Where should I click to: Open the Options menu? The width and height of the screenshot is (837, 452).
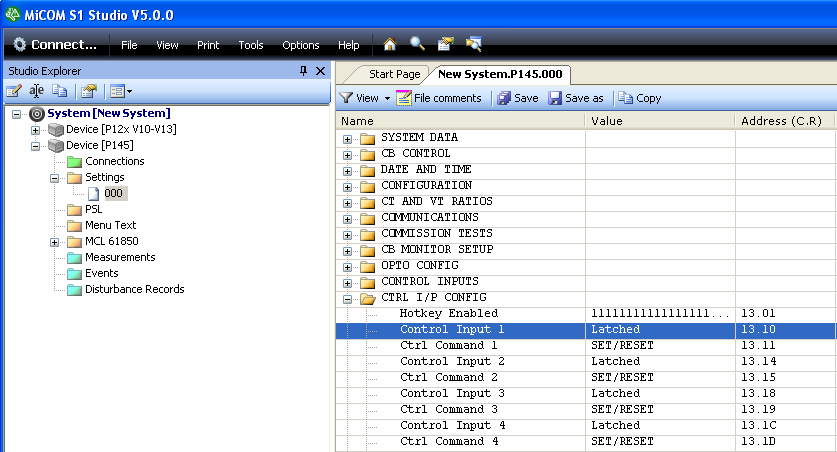point(301,45)
